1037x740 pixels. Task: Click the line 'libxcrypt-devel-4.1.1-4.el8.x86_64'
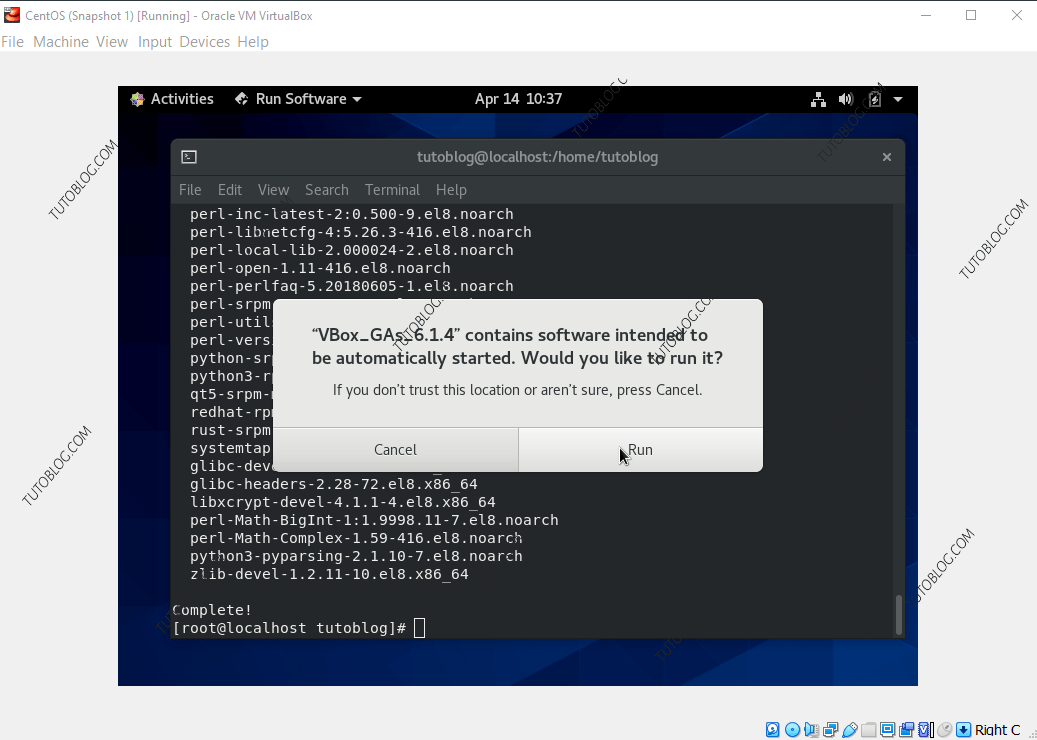point(343,502)
